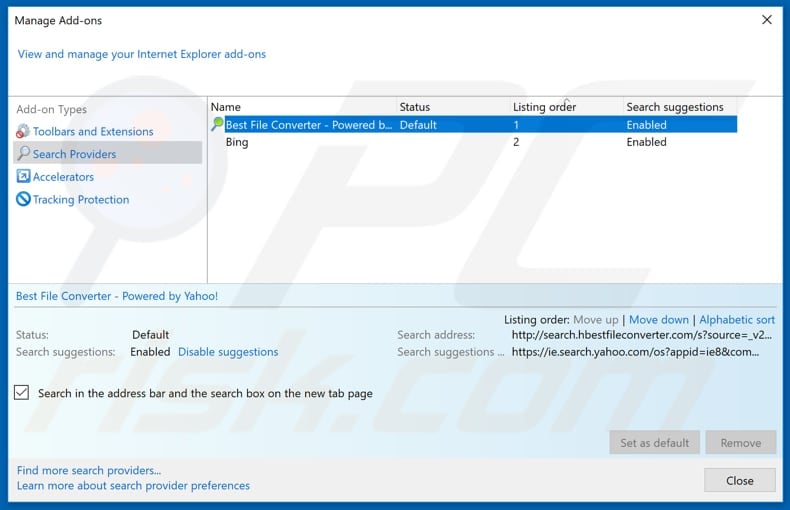Sort by the Listing order column header
790x510 pixels.
pyautogui.click(x=566, y=107)
